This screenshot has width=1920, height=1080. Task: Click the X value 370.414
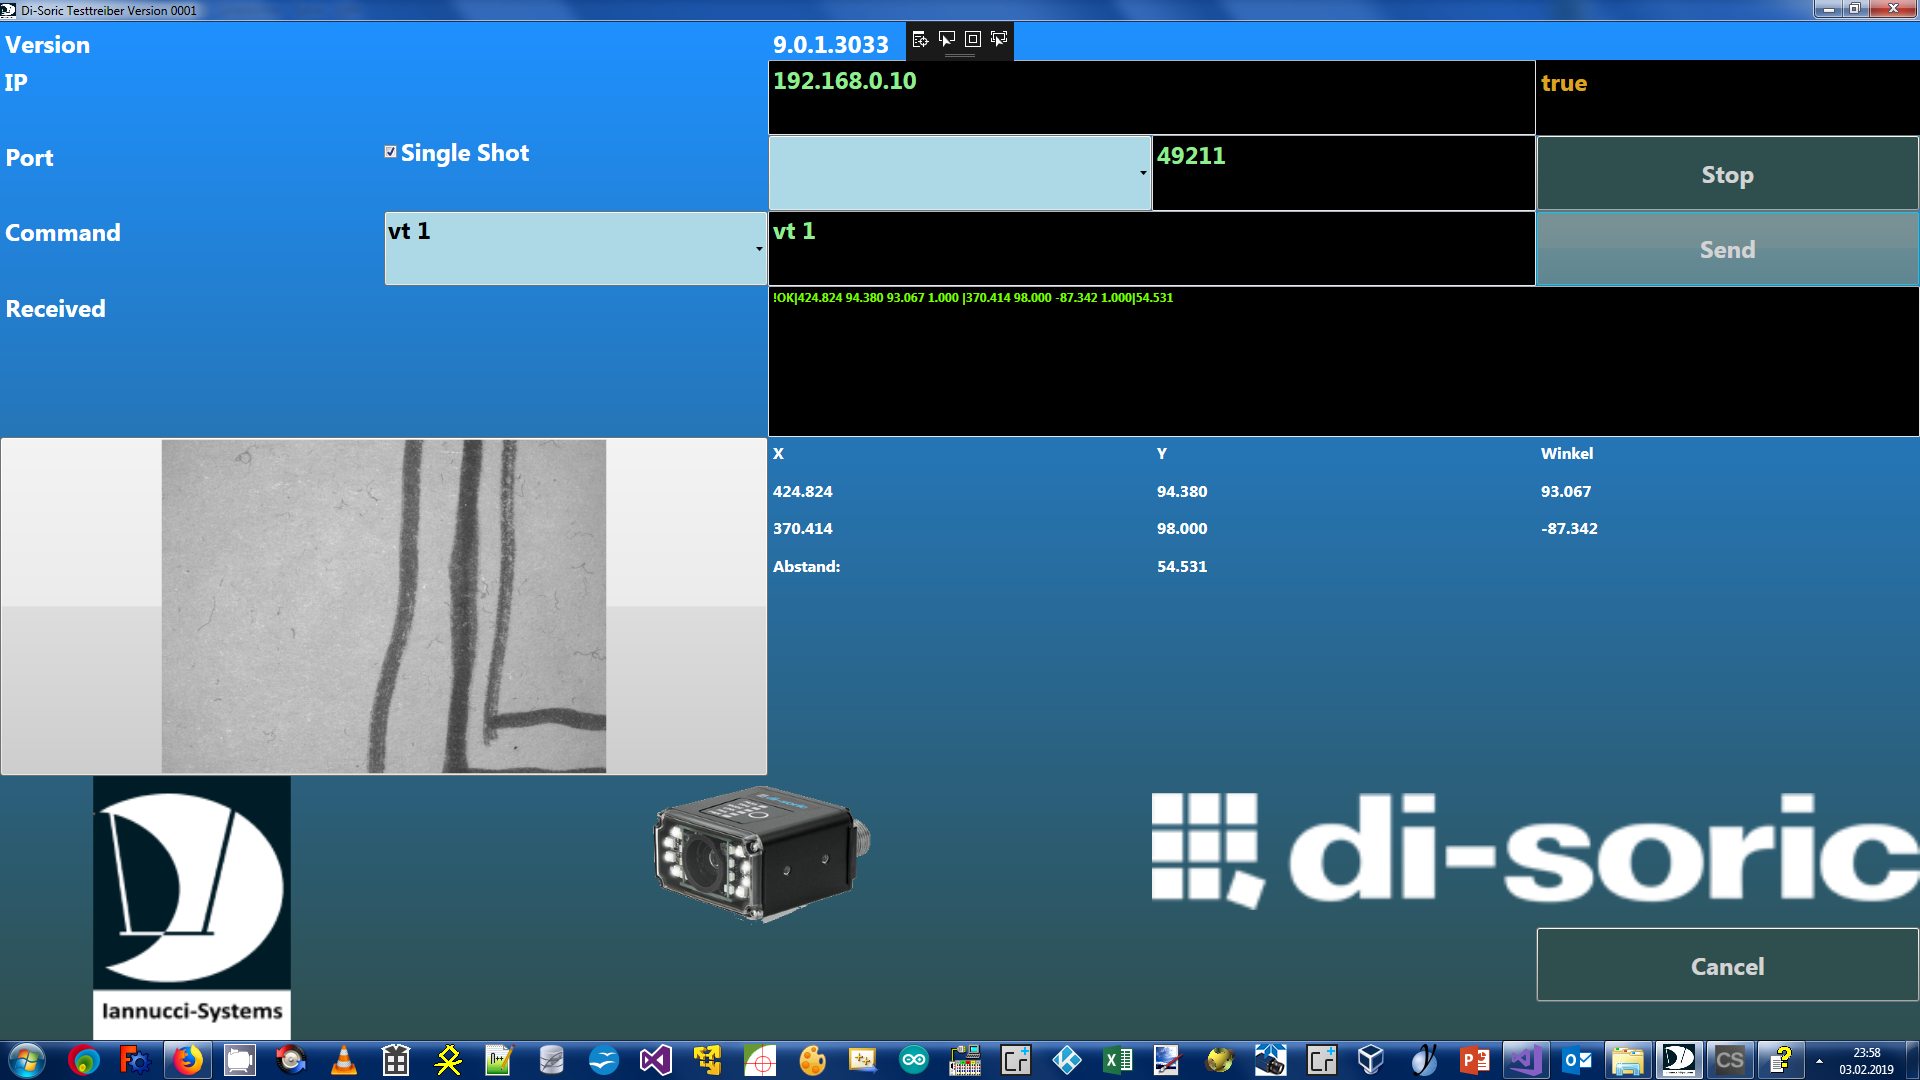pyautogui.click(x=803, y=528)
